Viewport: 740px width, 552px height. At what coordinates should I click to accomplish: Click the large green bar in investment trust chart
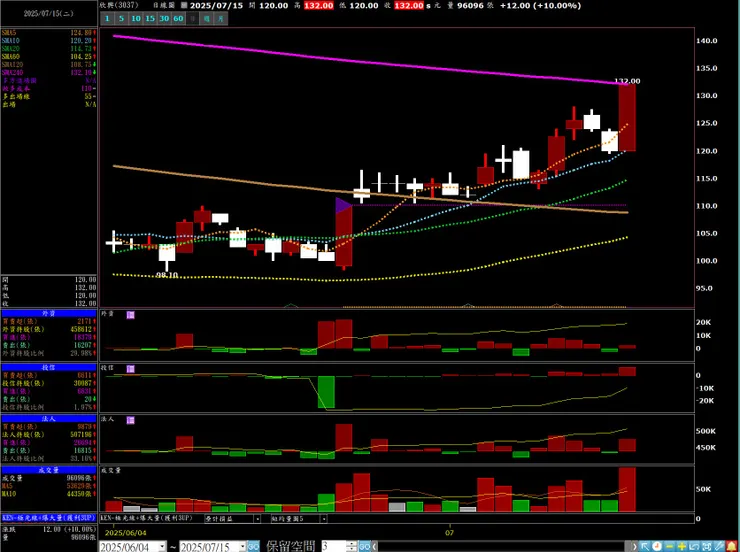[x=326, y=392]
